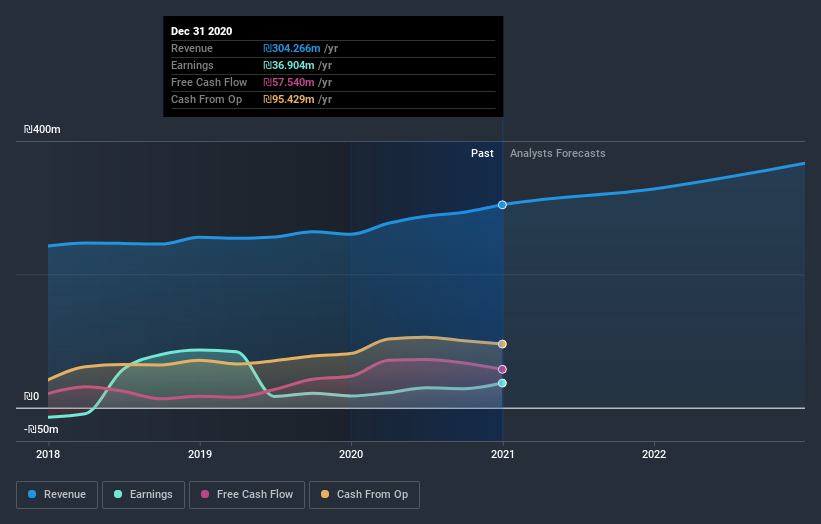Click the 2021 x-axis label
Image resolution: width=821 pixels, height=524 pixels.
click(x=503, y=454)
